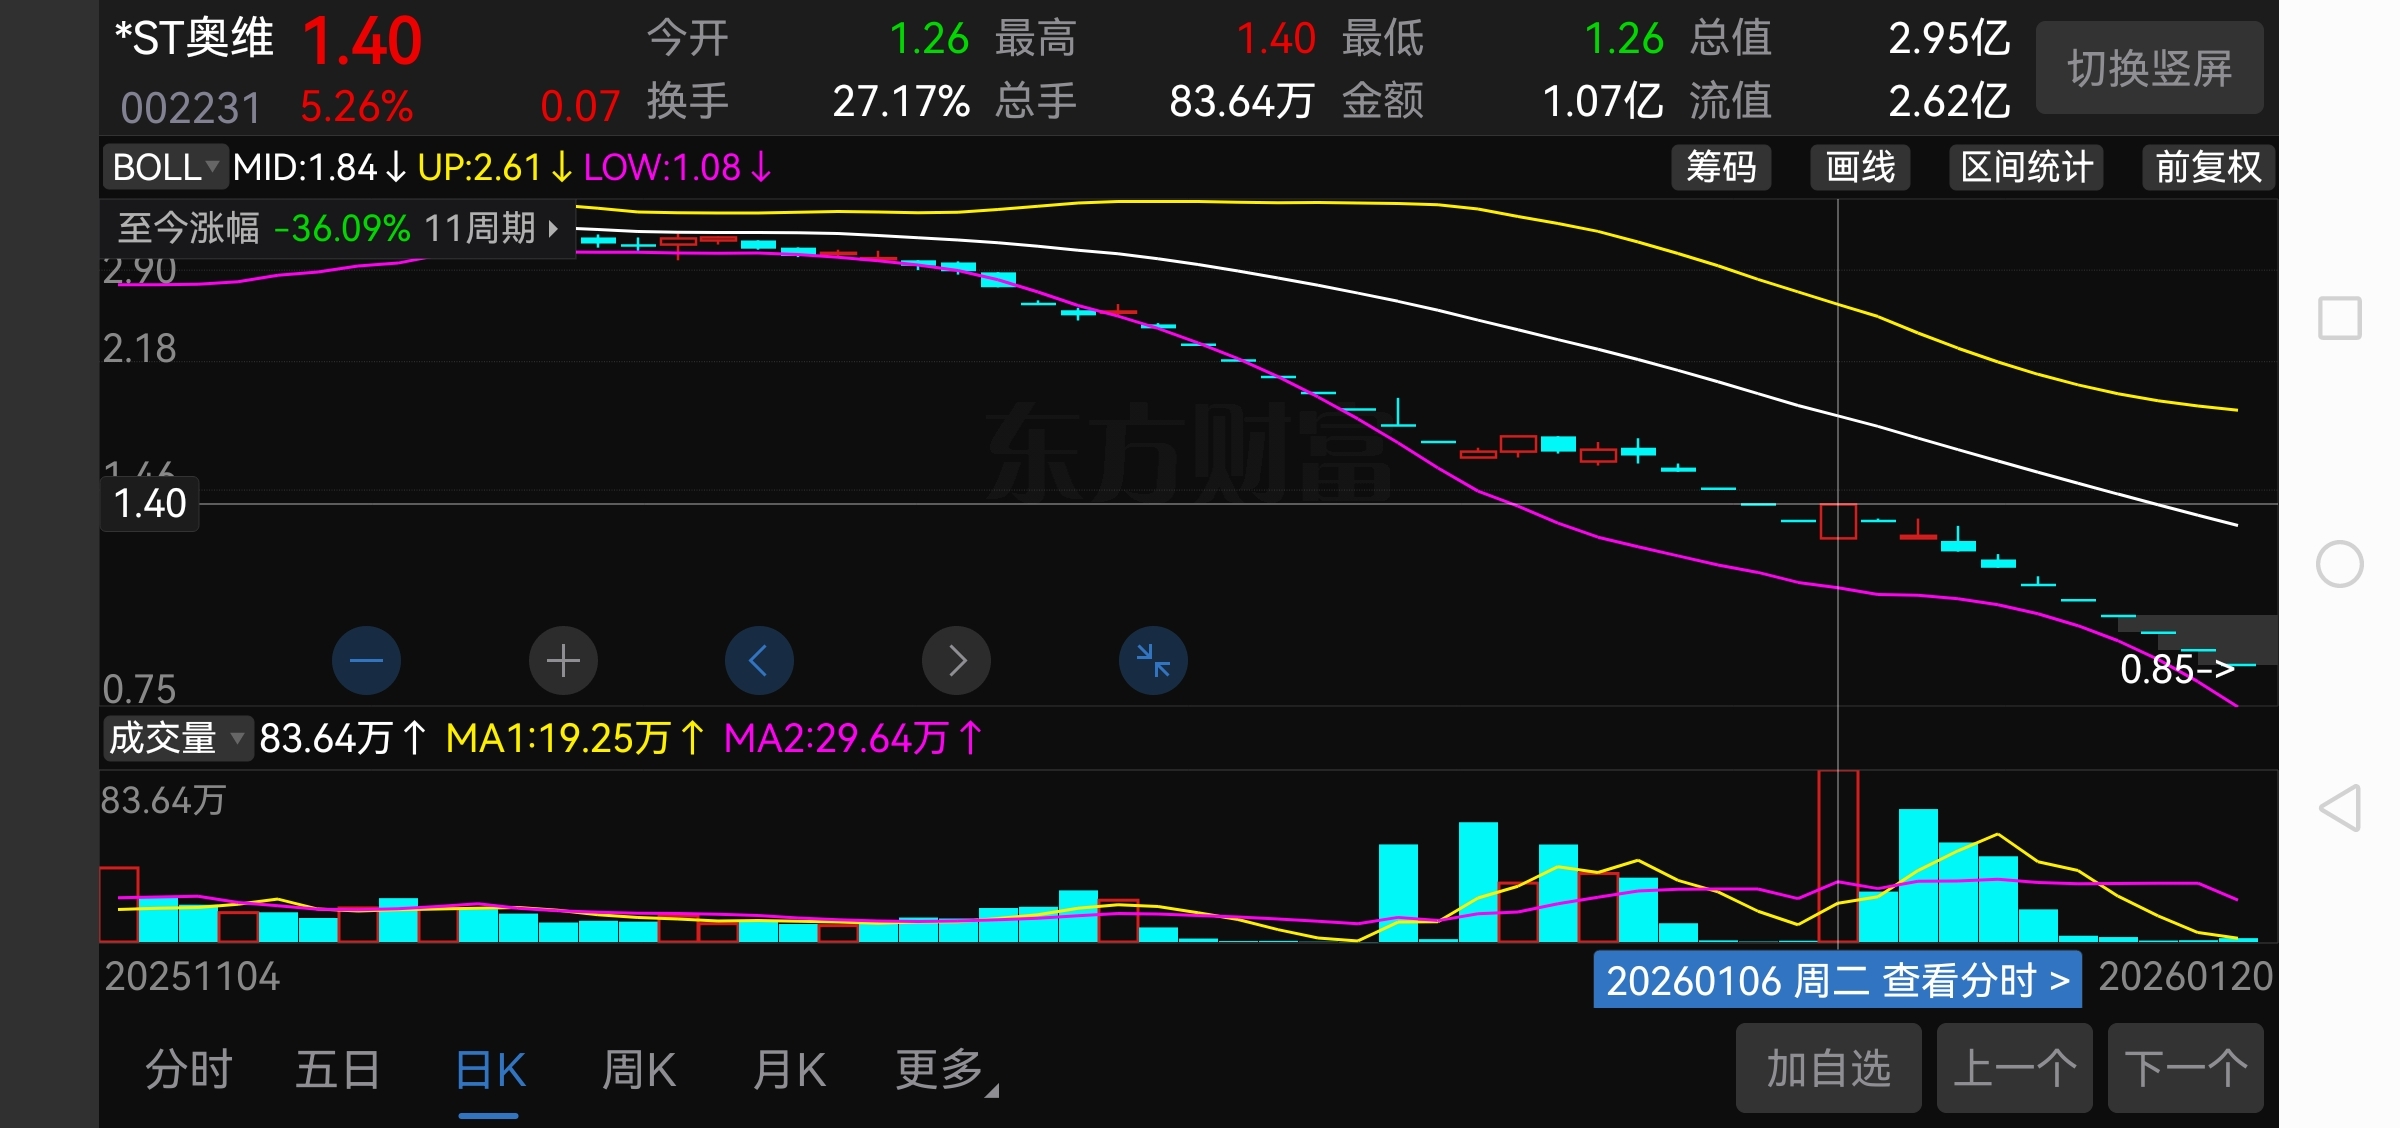Click 加自选 to add to watchlist
2400x1128 pixels.
click(1827, 1068)
